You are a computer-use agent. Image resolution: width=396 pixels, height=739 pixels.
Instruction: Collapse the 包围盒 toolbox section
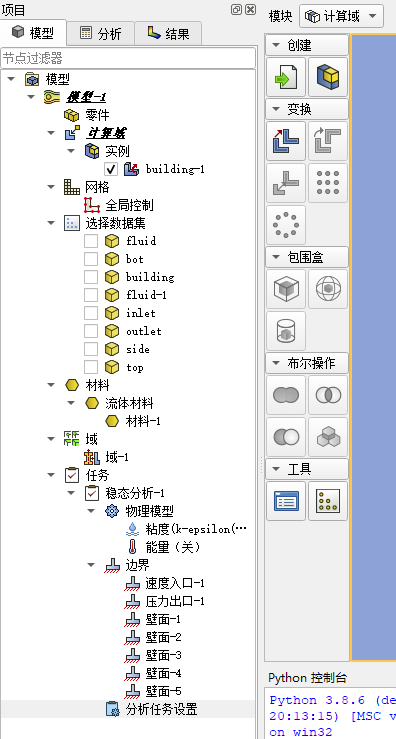tap(275, 257)
